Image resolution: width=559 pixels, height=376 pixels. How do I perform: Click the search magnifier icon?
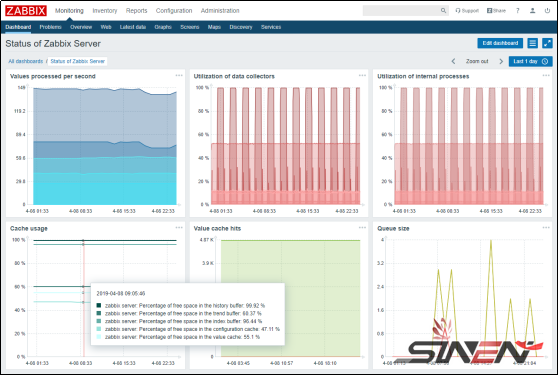[x=443, y=11]
